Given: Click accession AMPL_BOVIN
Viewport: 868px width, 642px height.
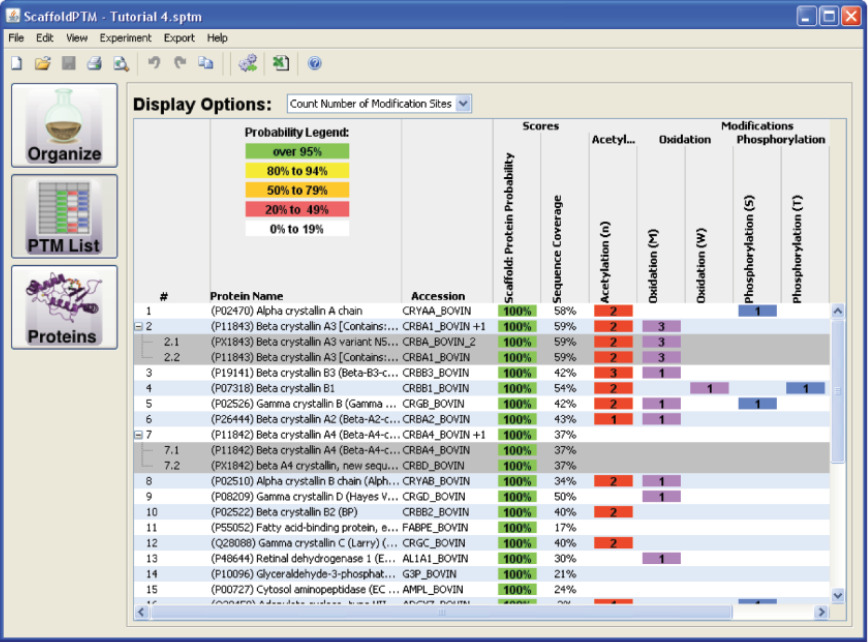Looking at the screenshot, I should point(433,590).
